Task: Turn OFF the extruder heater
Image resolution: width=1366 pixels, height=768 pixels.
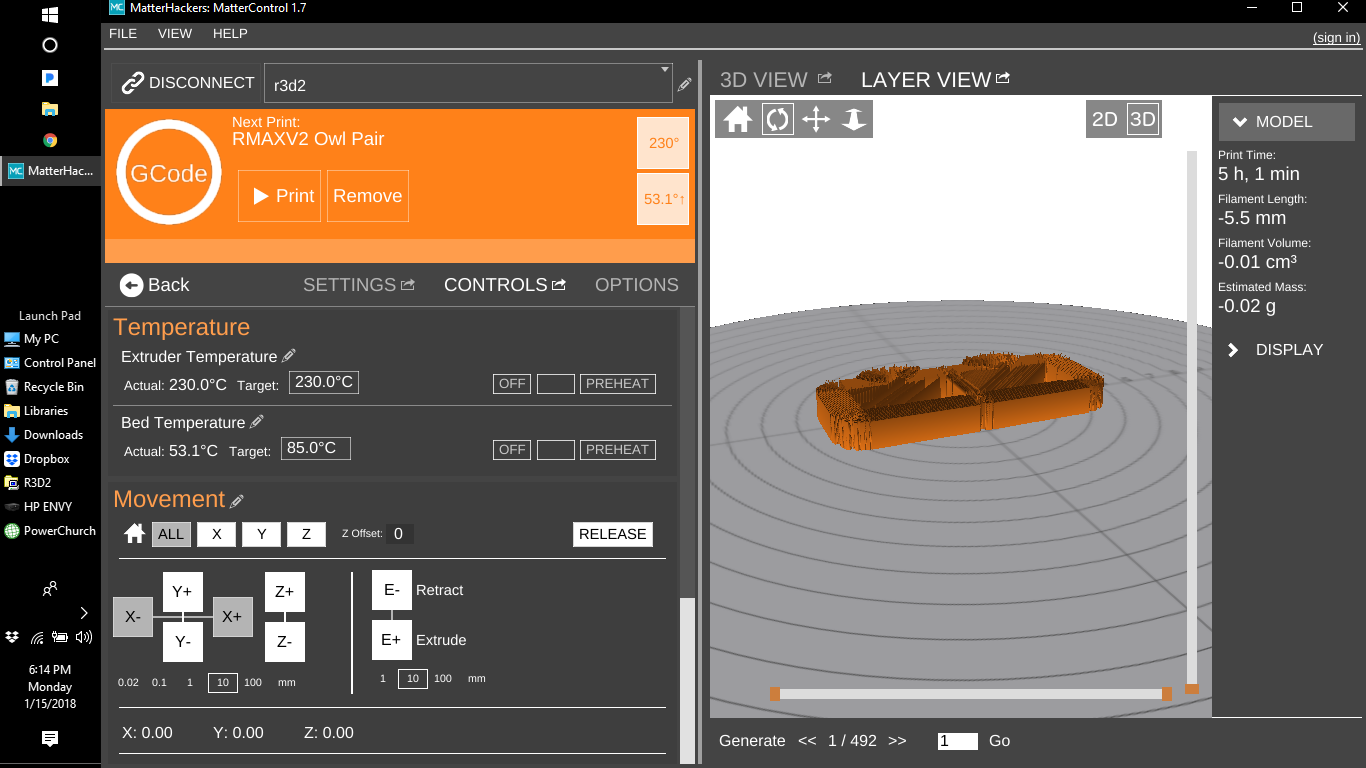Action: coord(512,384)
